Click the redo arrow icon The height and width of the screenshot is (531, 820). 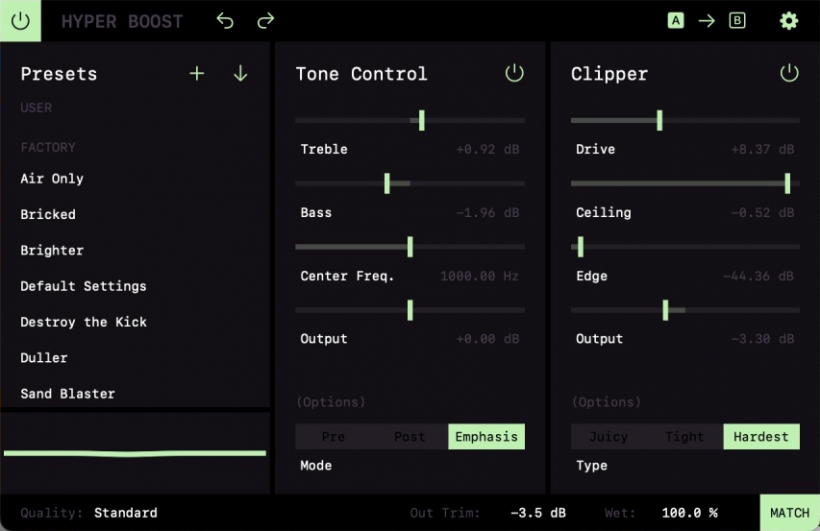coord(265,21)
